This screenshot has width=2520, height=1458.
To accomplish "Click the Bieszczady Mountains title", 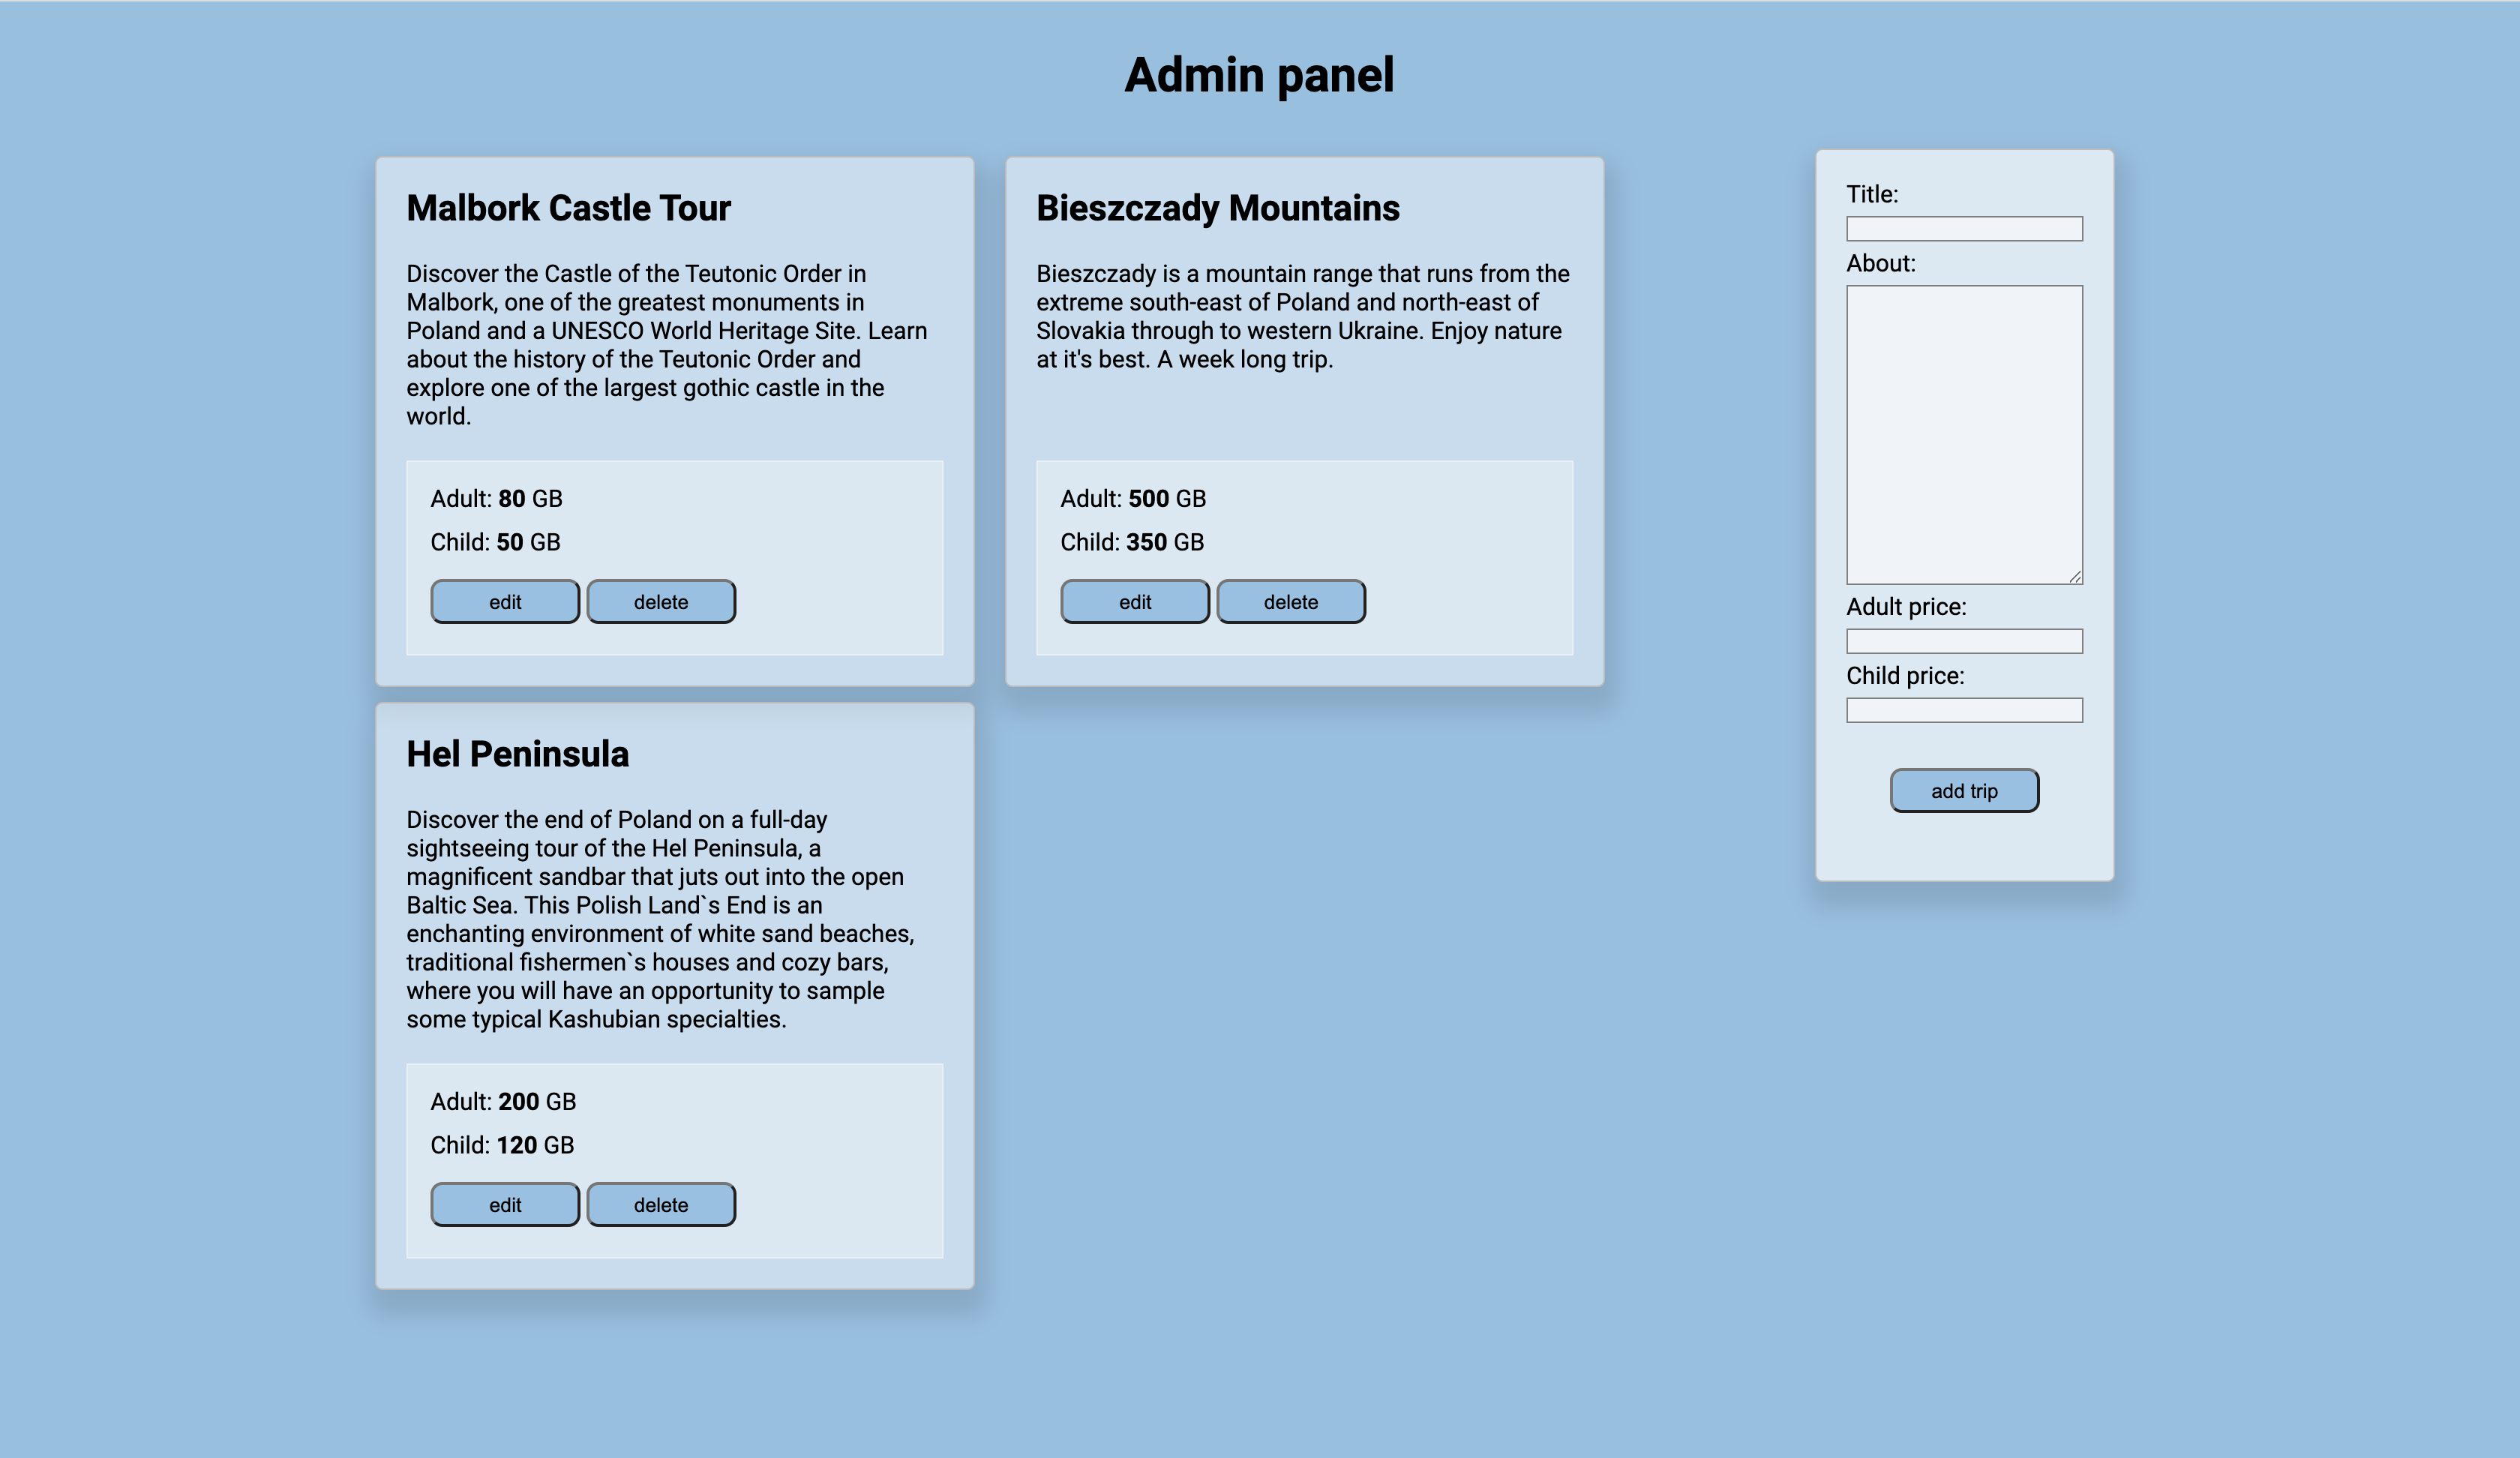I will 1217,208.
